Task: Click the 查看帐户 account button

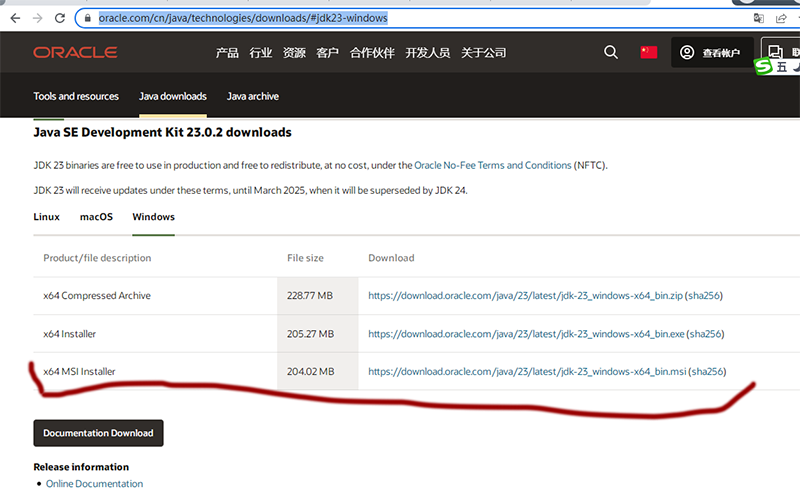Action: click(711, 53)
